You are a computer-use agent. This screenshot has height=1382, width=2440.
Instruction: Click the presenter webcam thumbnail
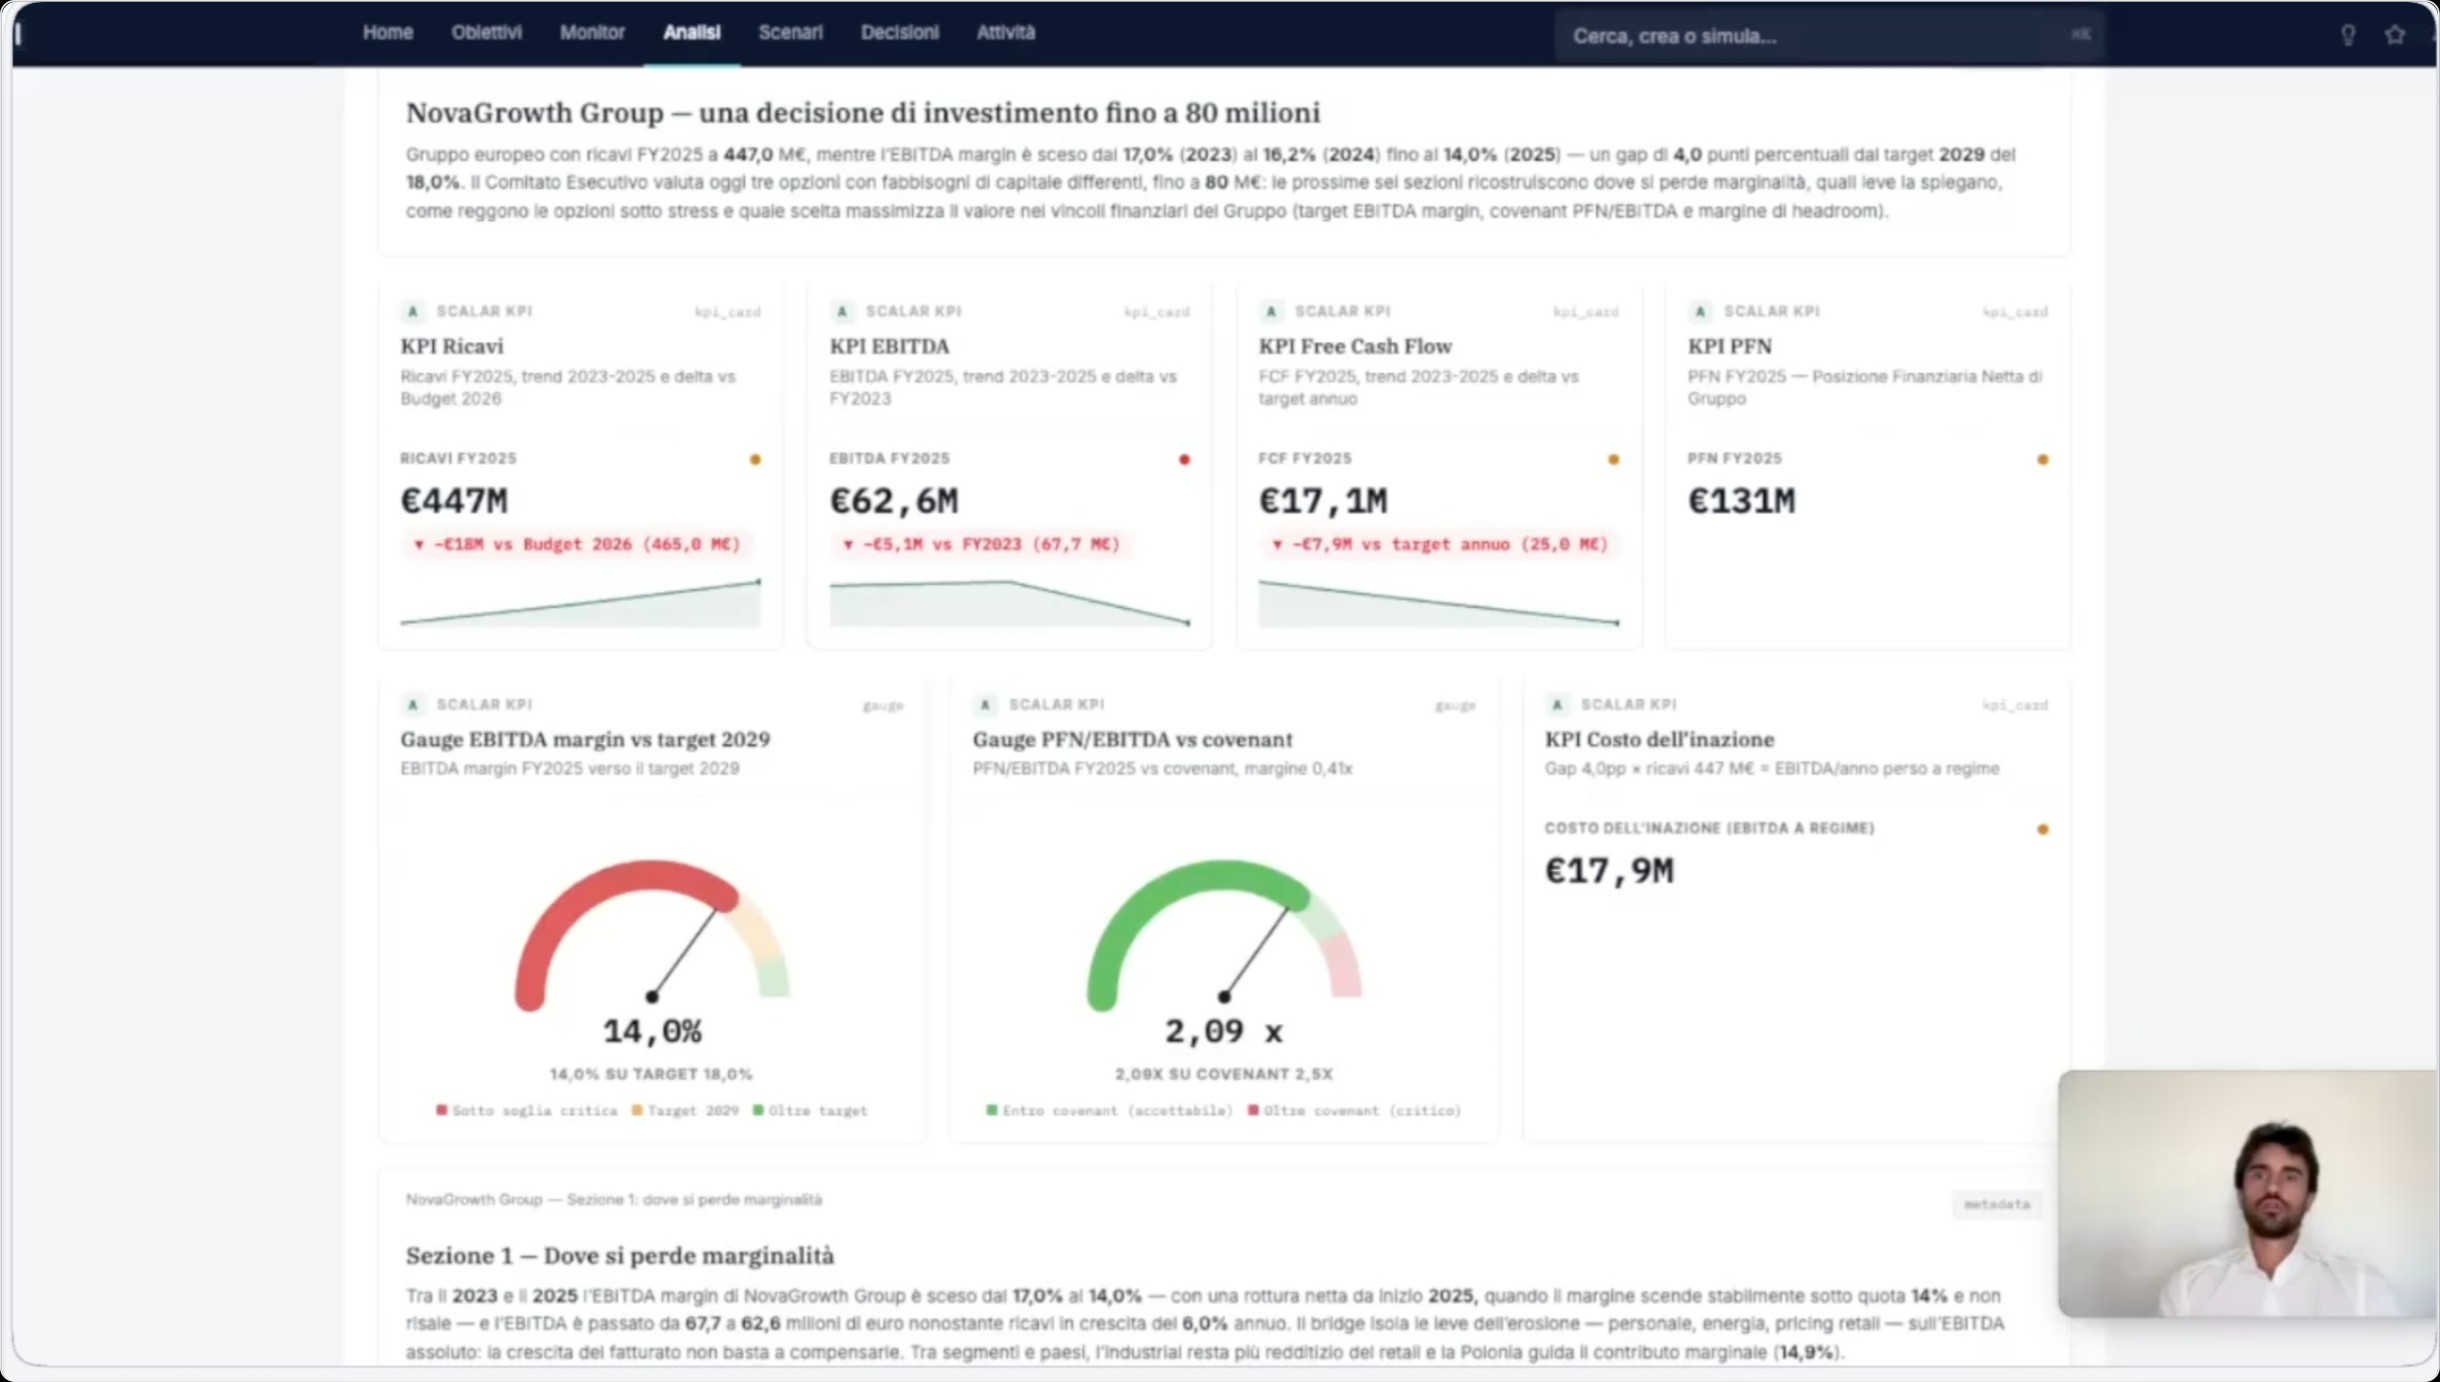pyautogui.click(x=2248, y=1193)
